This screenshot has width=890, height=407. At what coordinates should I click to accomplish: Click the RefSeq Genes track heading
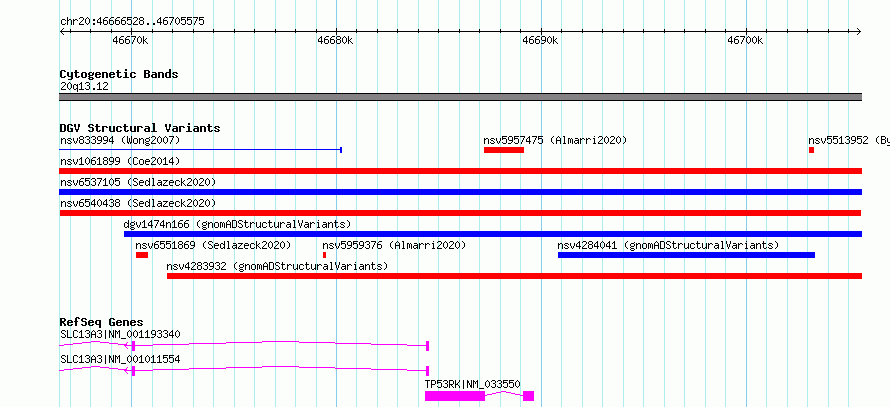102,322
